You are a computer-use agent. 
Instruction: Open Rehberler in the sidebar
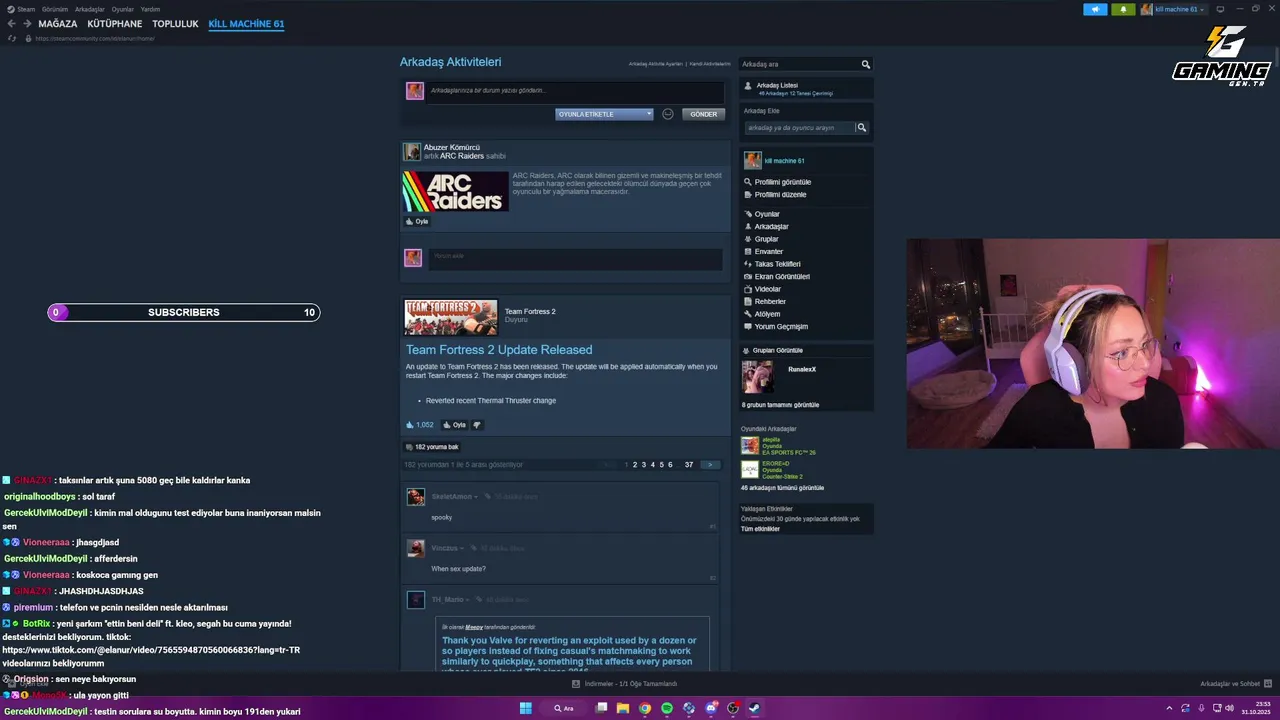(770, 302)
